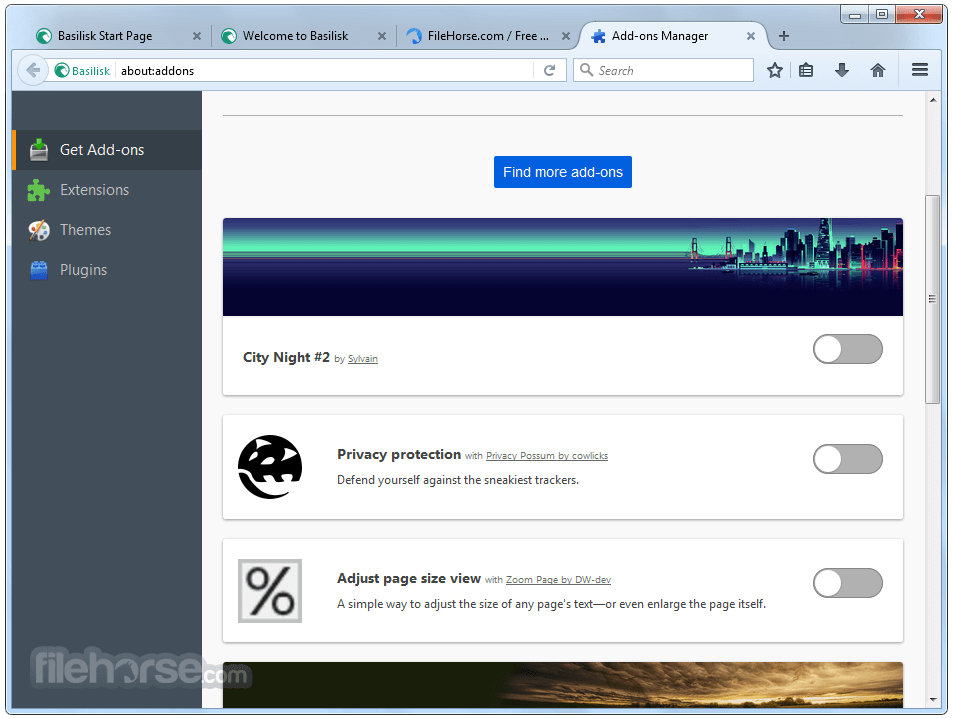Click the Zoom Page percent icon
The height and width of the screenshot is (719, 953).
click(x=270, y=591)
